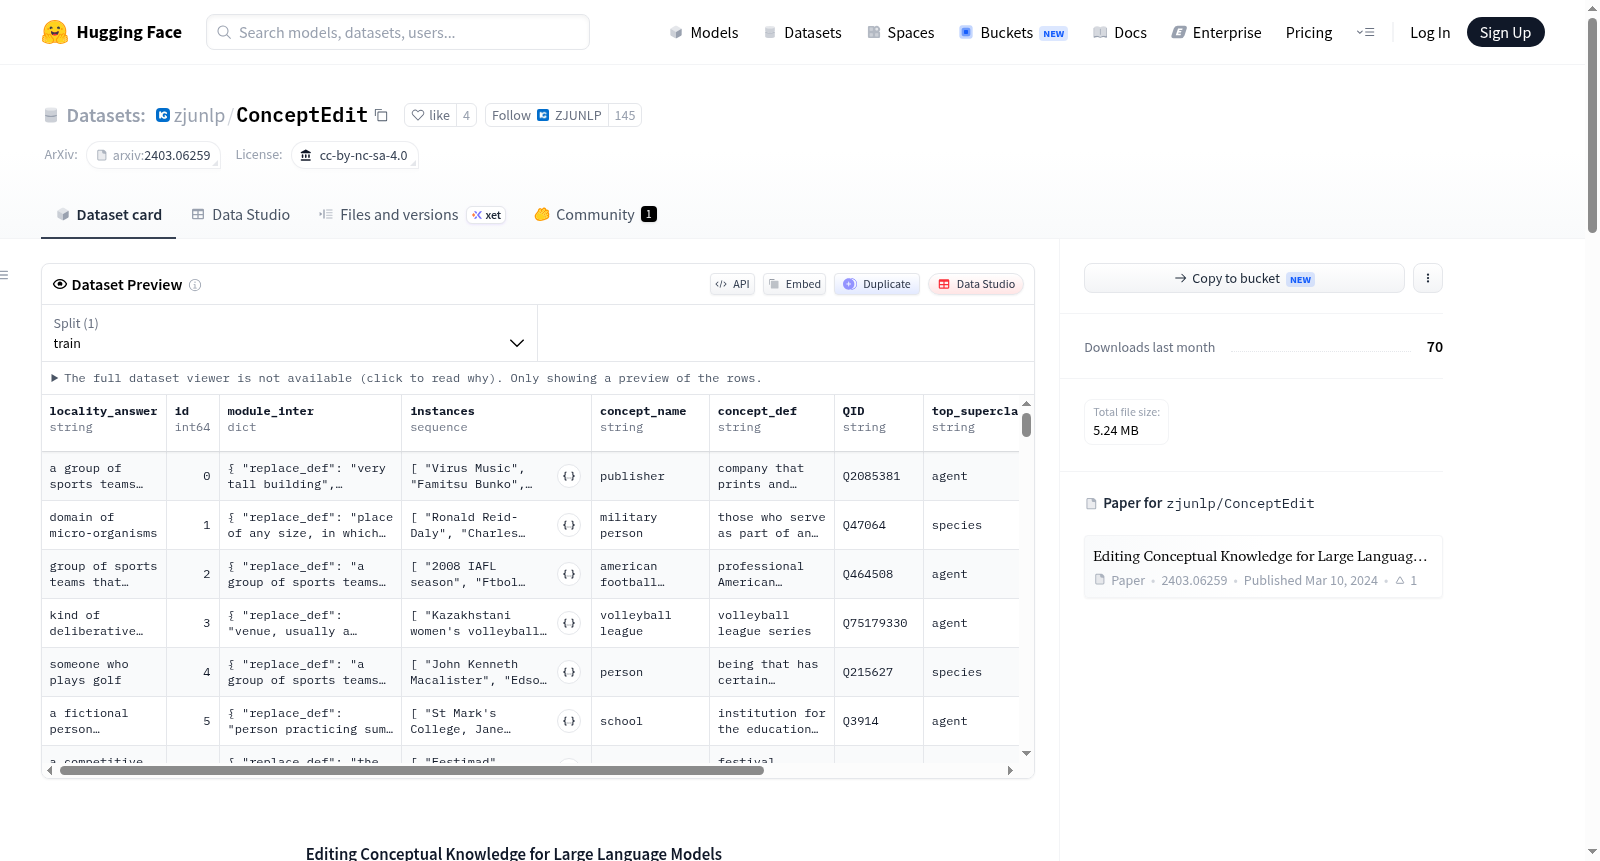Expand the St Mark's College instances cell
The width and height of the screenshot is (1600, 861).
click(569, 721)
